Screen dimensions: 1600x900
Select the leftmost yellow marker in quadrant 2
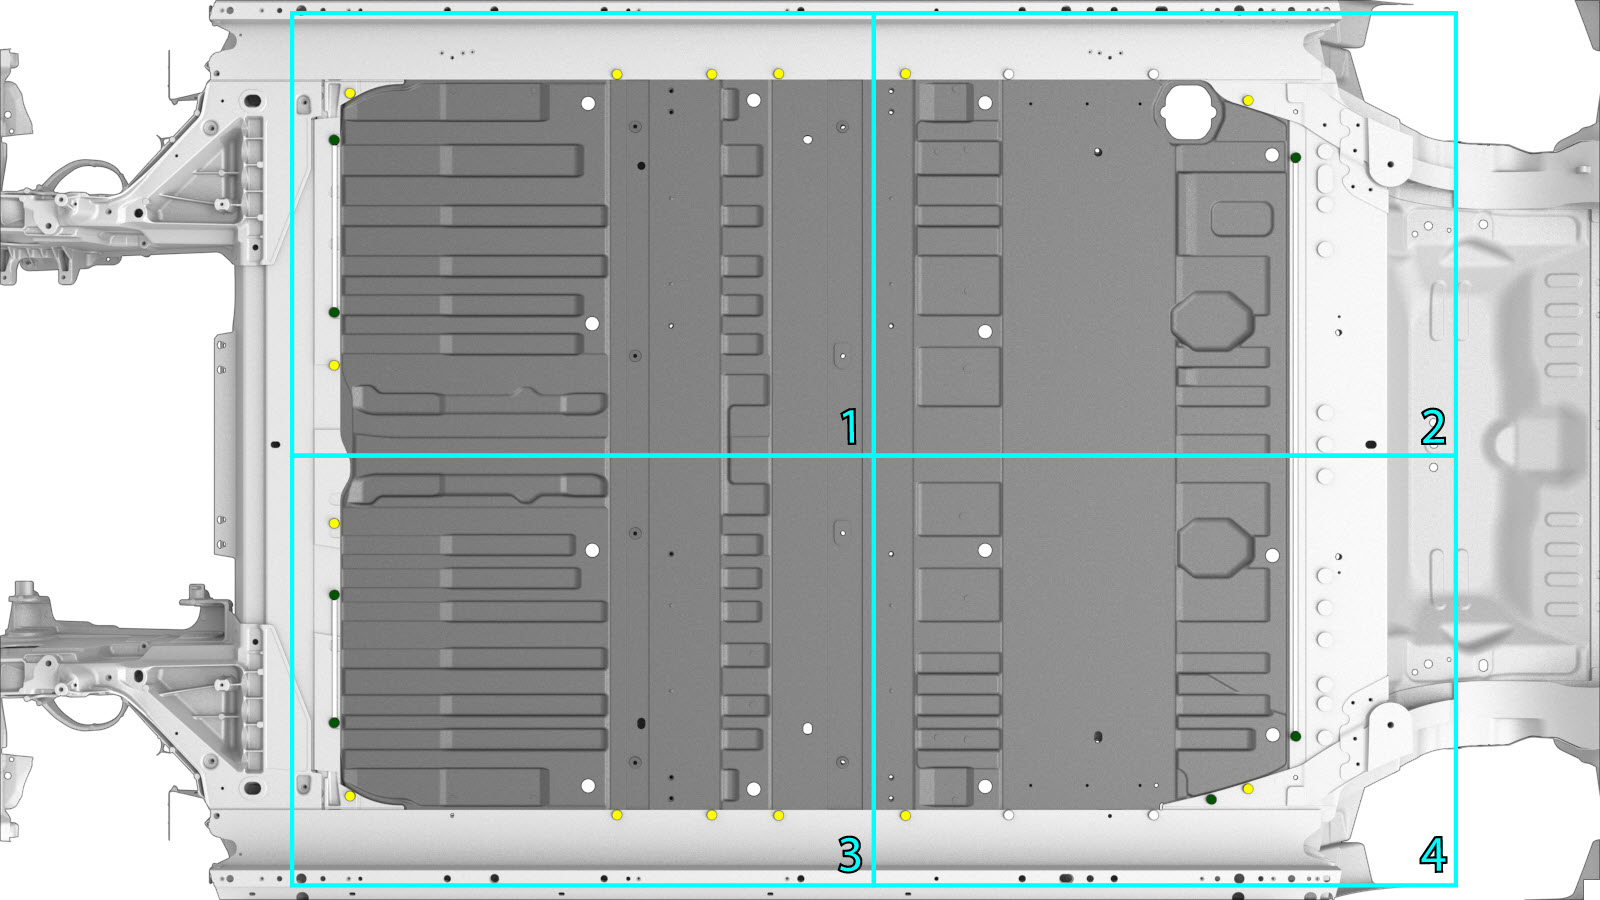point(905,74)
